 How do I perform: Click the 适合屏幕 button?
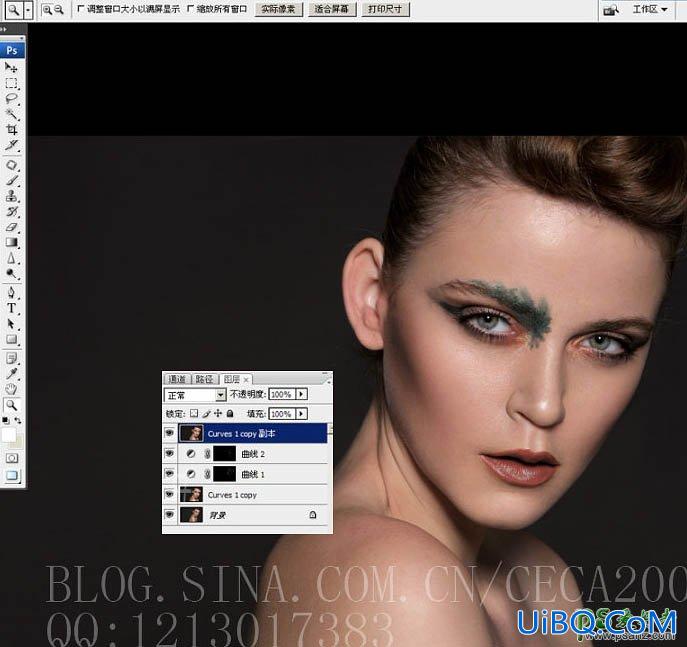coord(332,9)
